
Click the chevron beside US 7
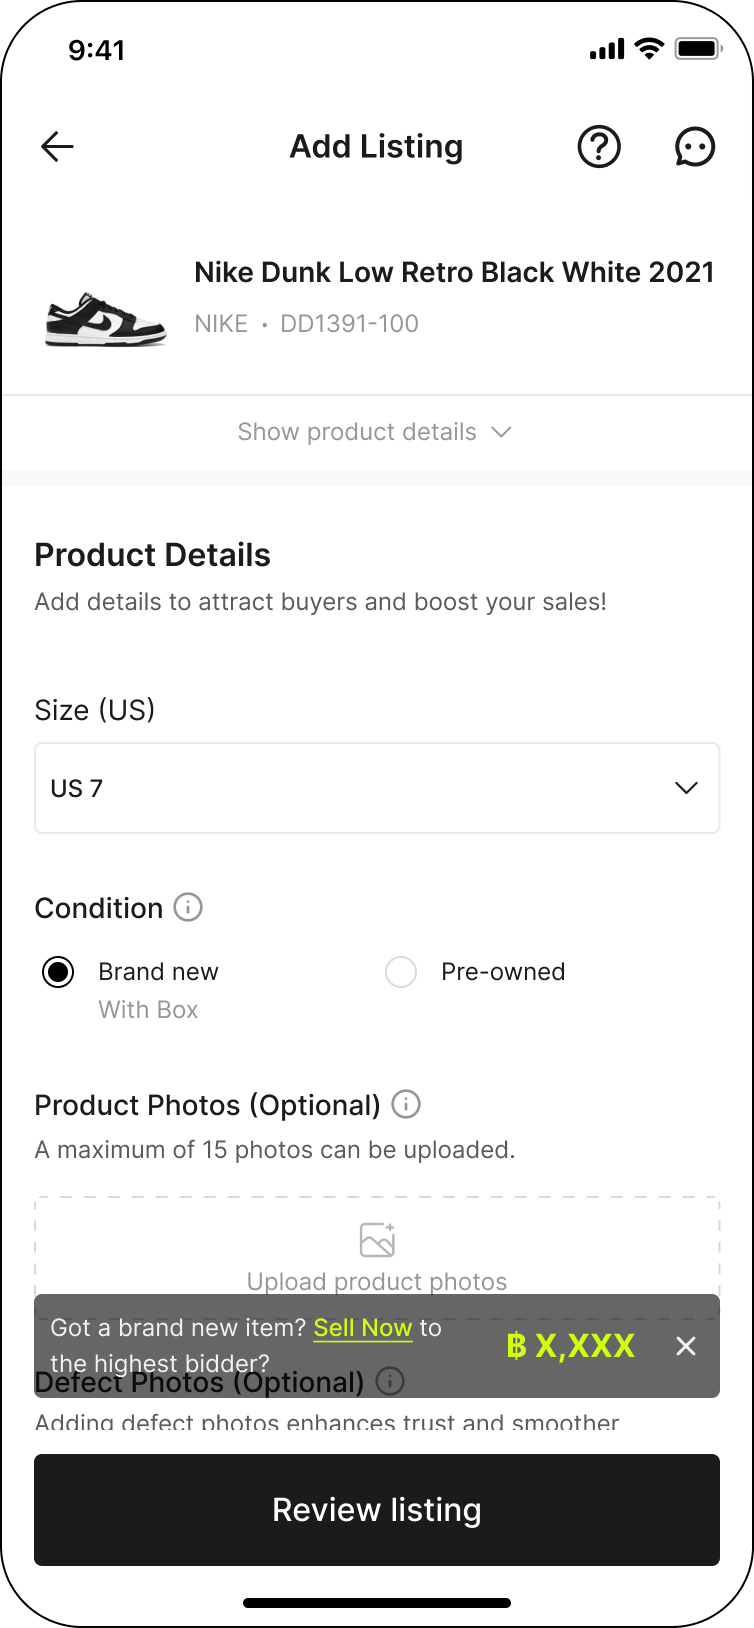pyautogui.click(x=686, y=788)
